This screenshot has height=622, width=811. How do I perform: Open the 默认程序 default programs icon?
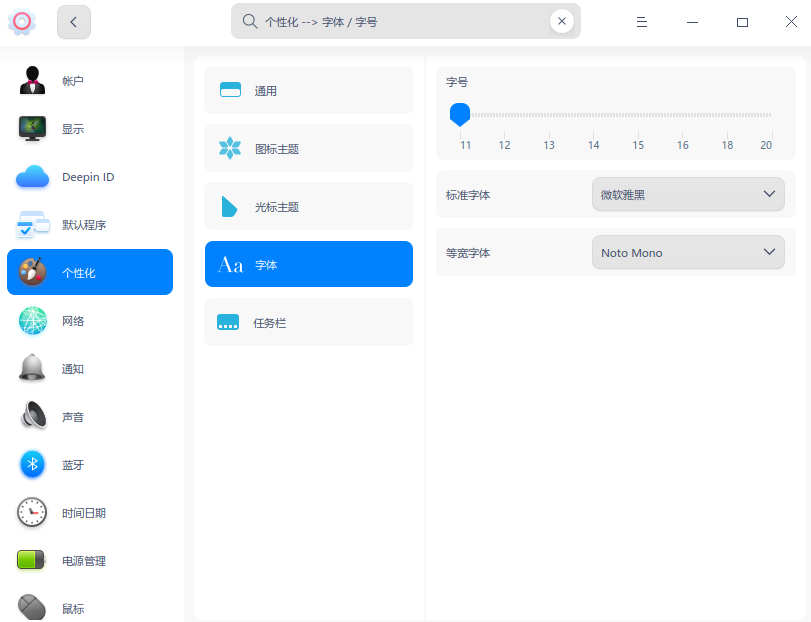click(x=33, y=225)
